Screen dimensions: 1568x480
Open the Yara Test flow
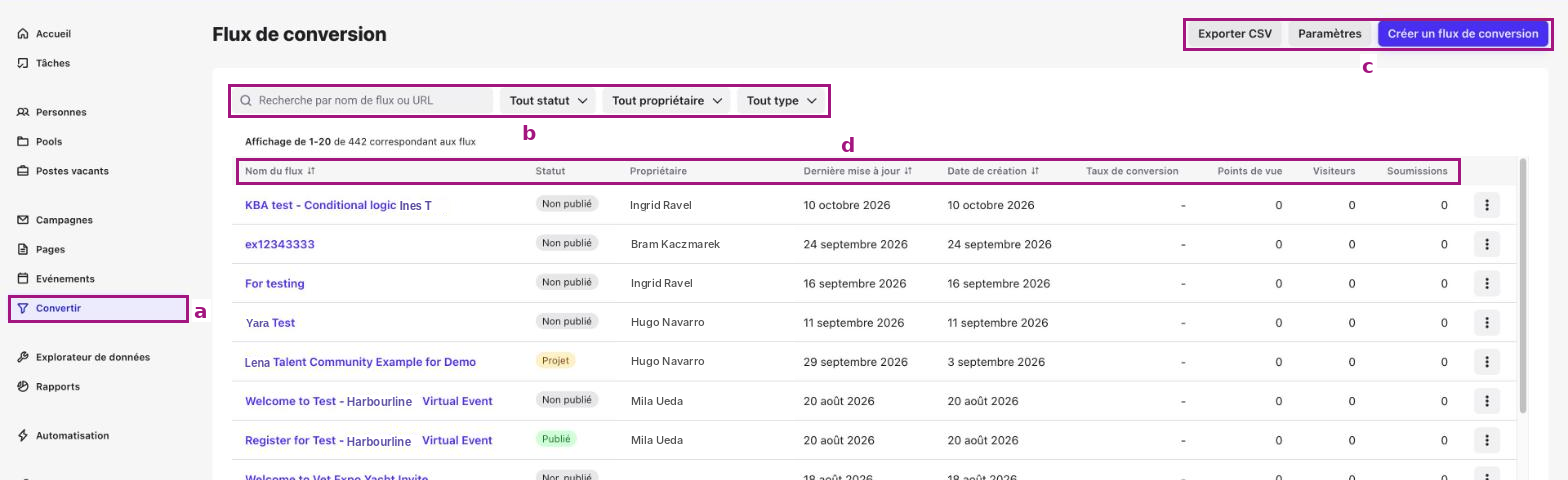[270, 323]
